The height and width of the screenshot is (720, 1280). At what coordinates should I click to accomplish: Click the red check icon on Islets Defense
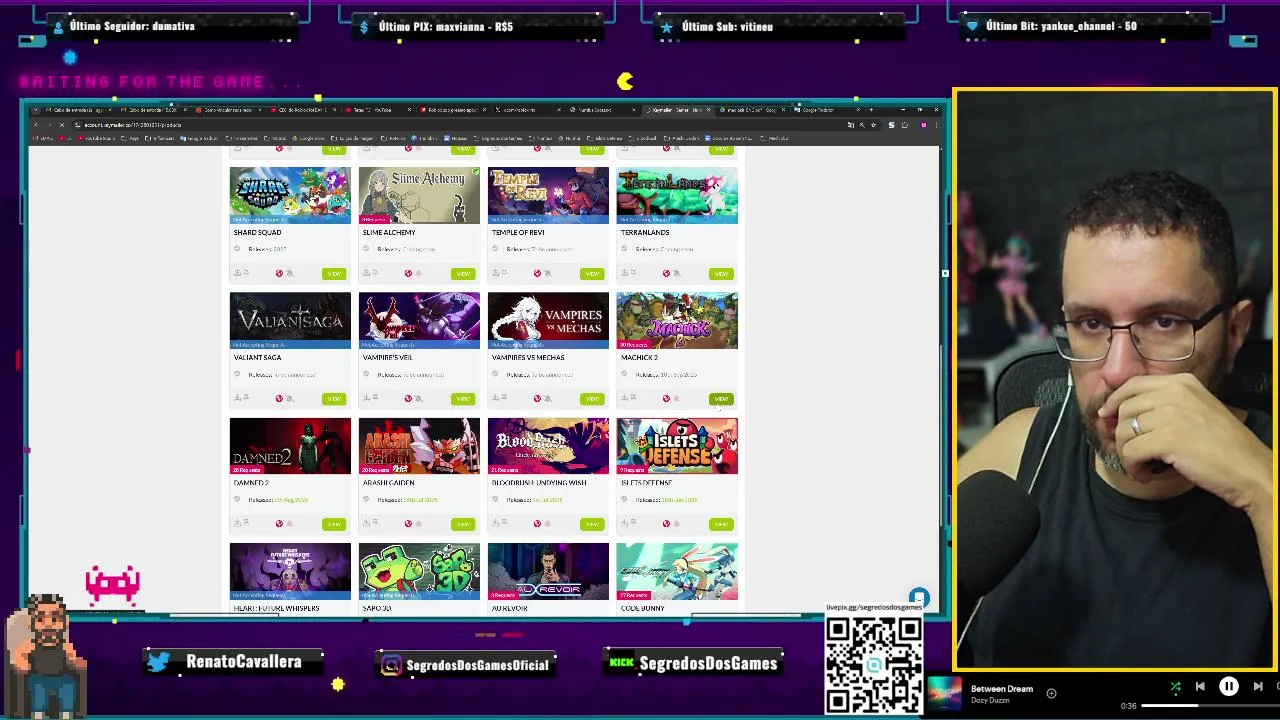coord(666,523)
